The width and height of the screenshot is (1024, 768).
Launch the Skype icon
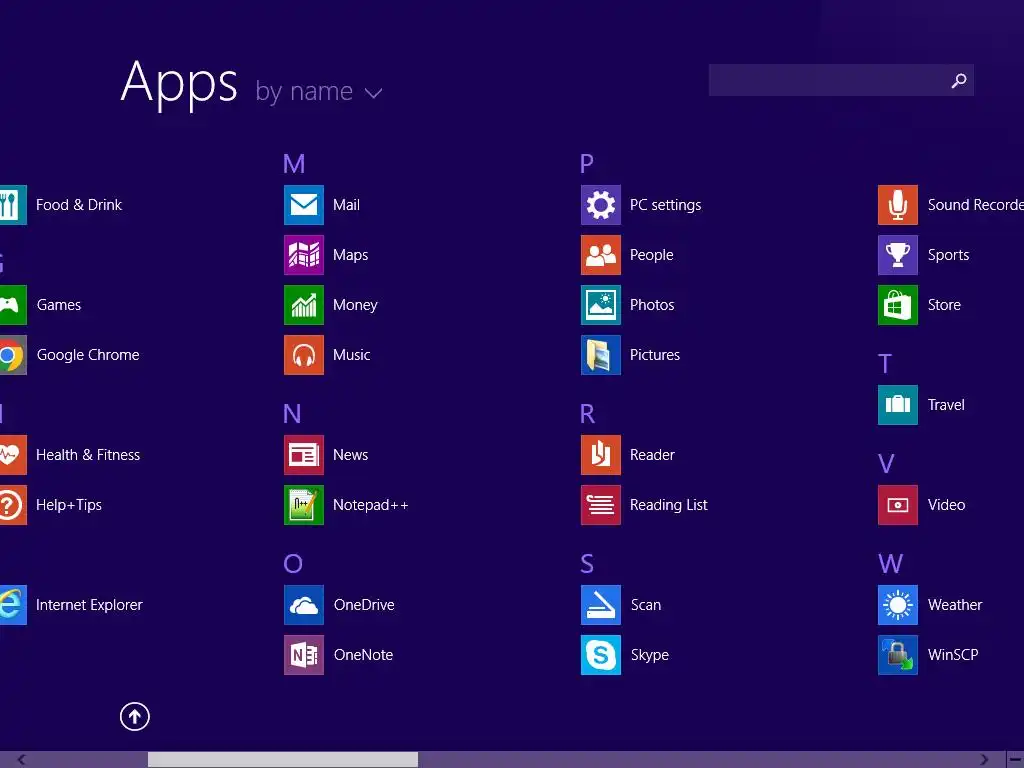coord(601,655)
